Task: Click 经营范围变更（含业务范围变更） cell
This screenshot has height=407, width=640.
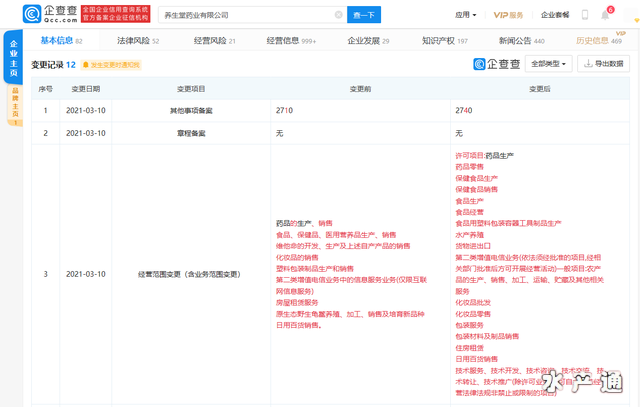Action: (189, 274)
